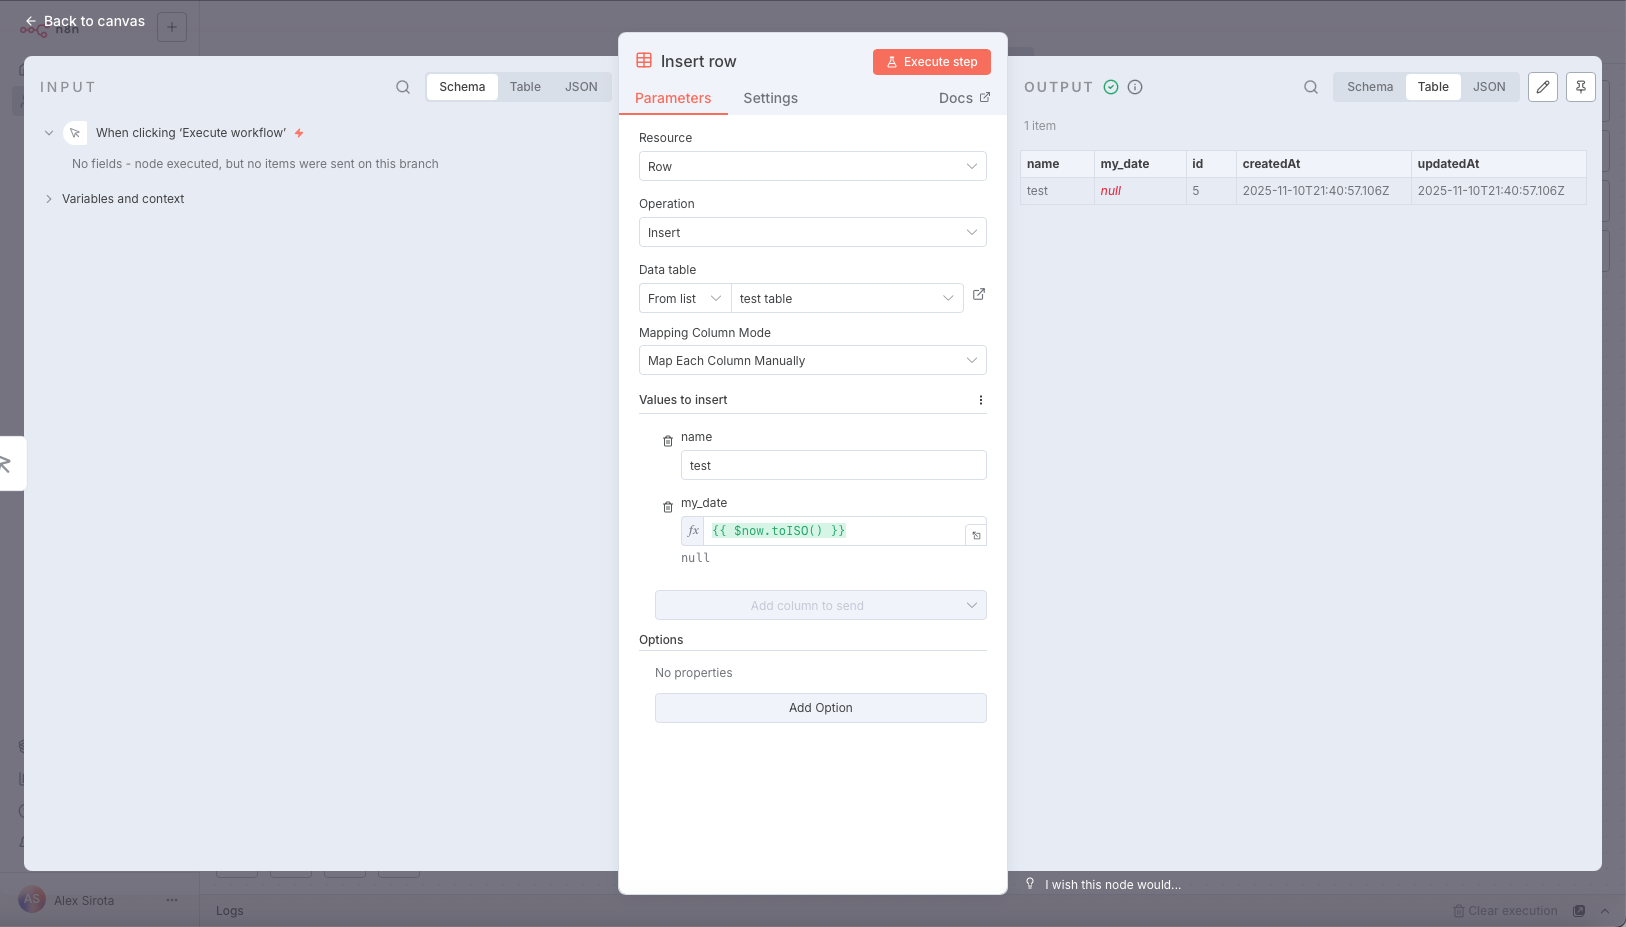
Task: Click the Insert row table node icon
Action: tap(644, 61)
